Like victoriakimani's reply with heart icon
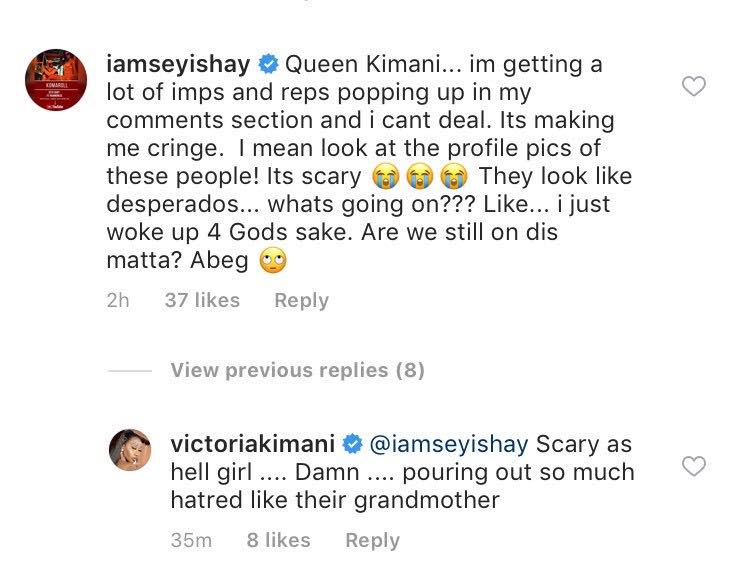The image size is (750, 588). coord(693,466)
